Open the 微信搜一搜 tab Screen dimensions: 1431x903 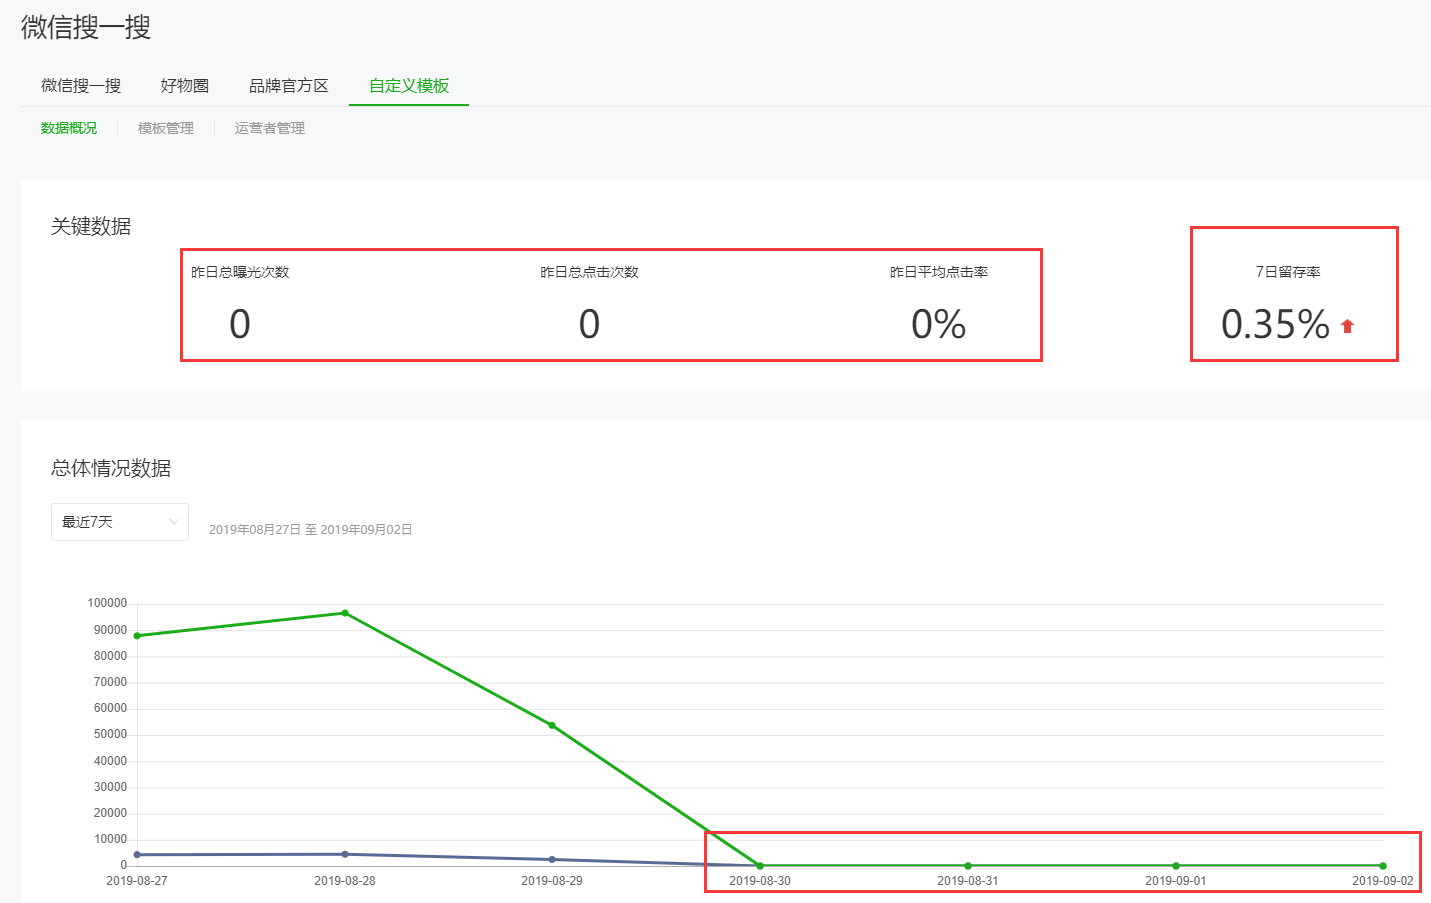[x=81, y=86]
